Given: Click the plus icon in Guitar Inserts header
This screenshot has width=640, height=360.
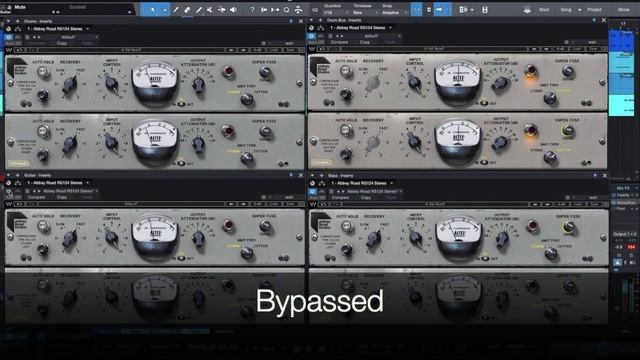Looking at the screenshot, I should pyautogui.click(x=18, y=175).
